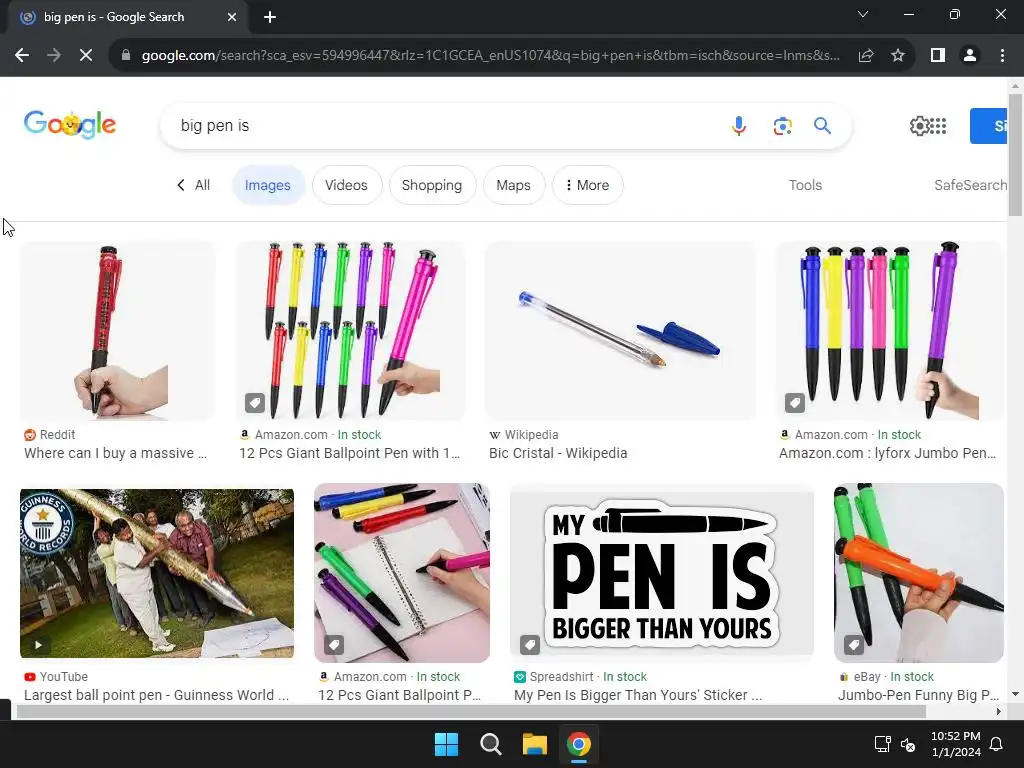Open 'Amazon.com : lyforx Jumbo Pen' link
The image size is (1024, 768).
click(888, 453)
